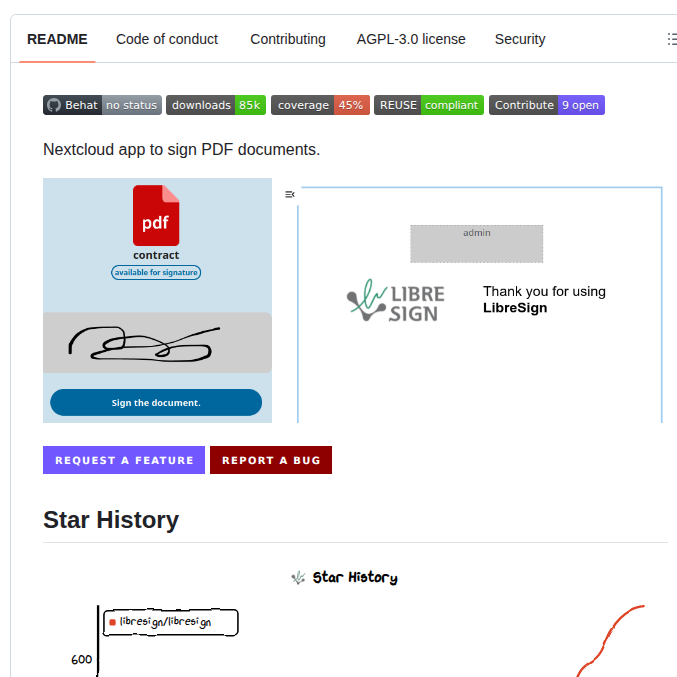Click the handwritten signature area
677x677 pixels.
pyautogui.click(x=157, y=343)
